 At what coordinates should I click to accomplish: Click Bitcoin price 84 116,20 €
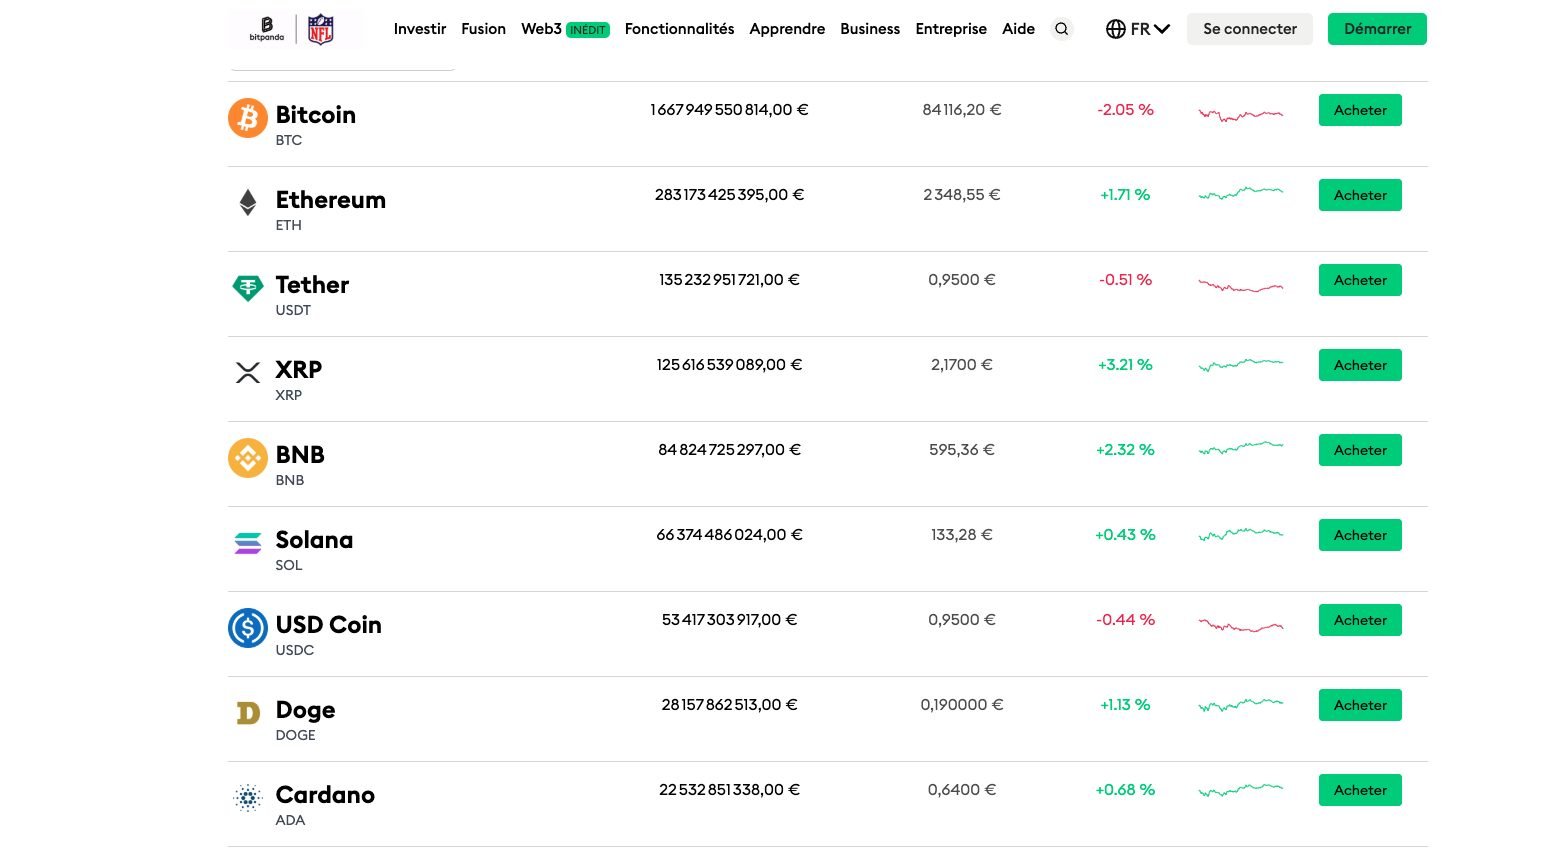pyautogui.click(x=961, y=110)
